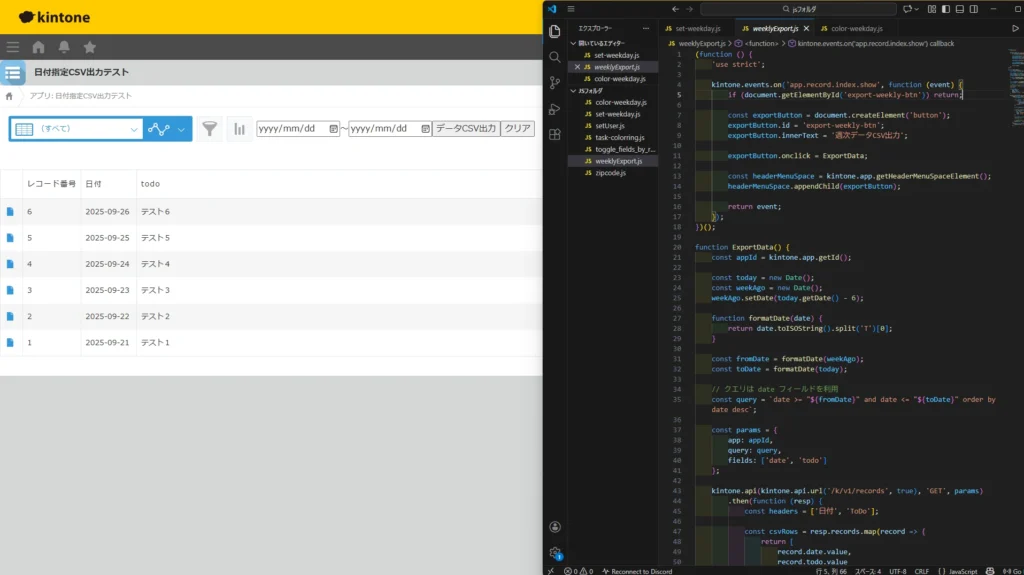
Task: Open kintone notifications bell icon
Action: [64, 47]
